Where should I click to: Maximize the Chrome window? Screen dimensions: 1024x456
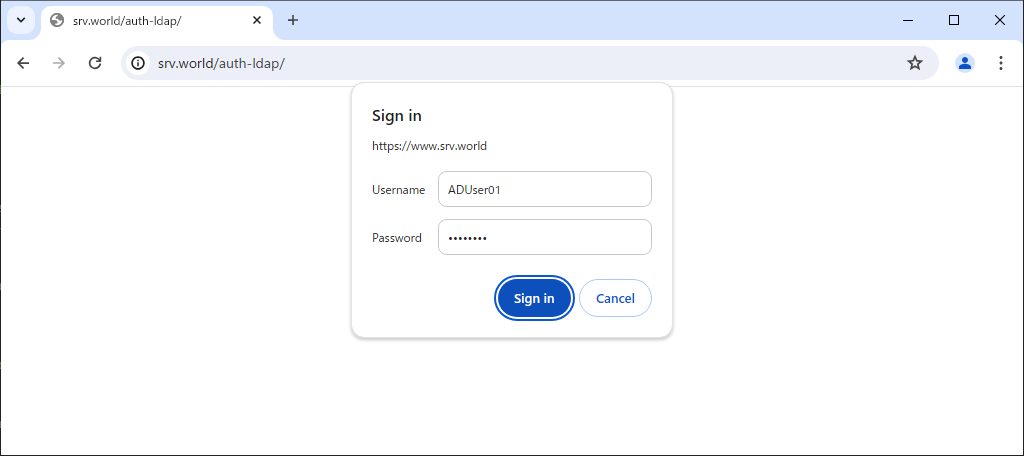click(x=953, y=20)
